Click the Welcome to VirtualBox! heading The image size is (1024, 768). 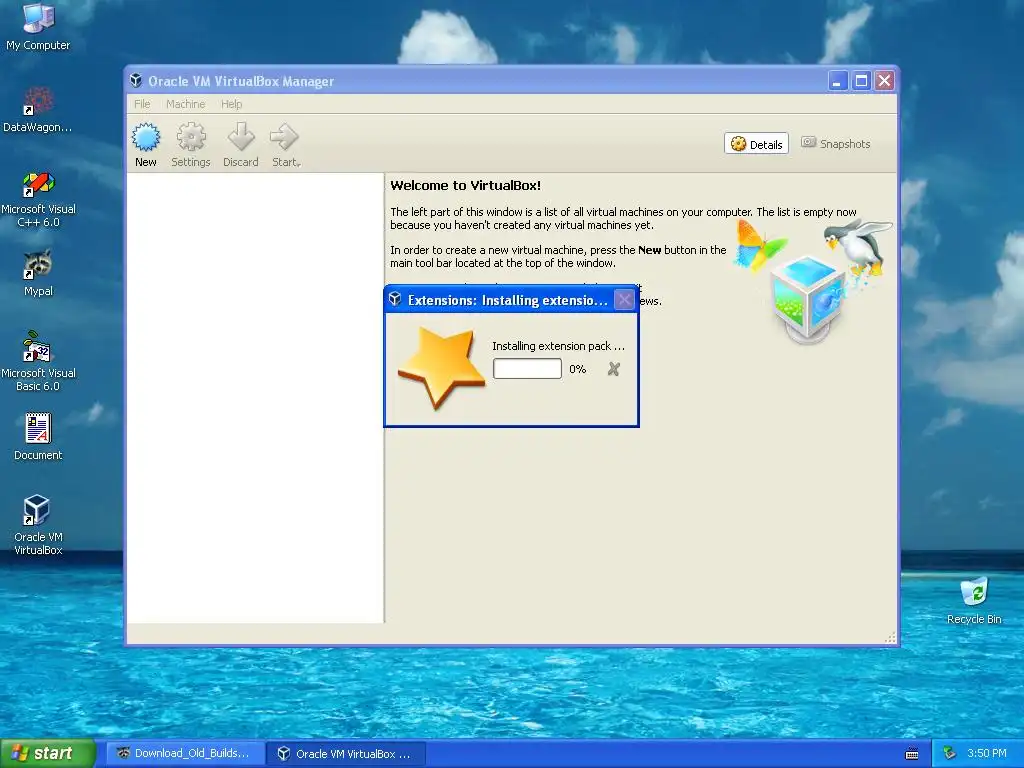[x=466, y=185]
